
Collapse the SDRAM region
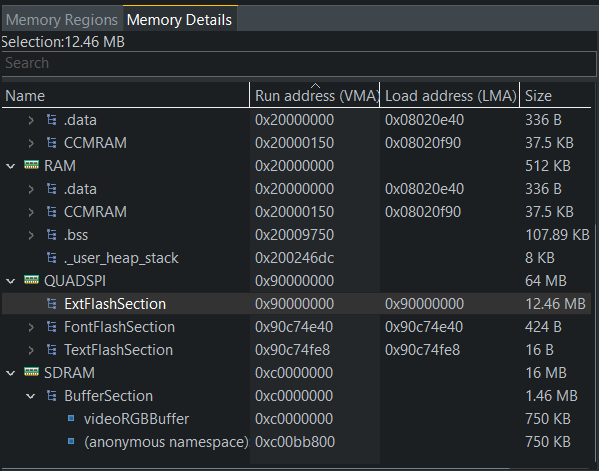[11, 373]
